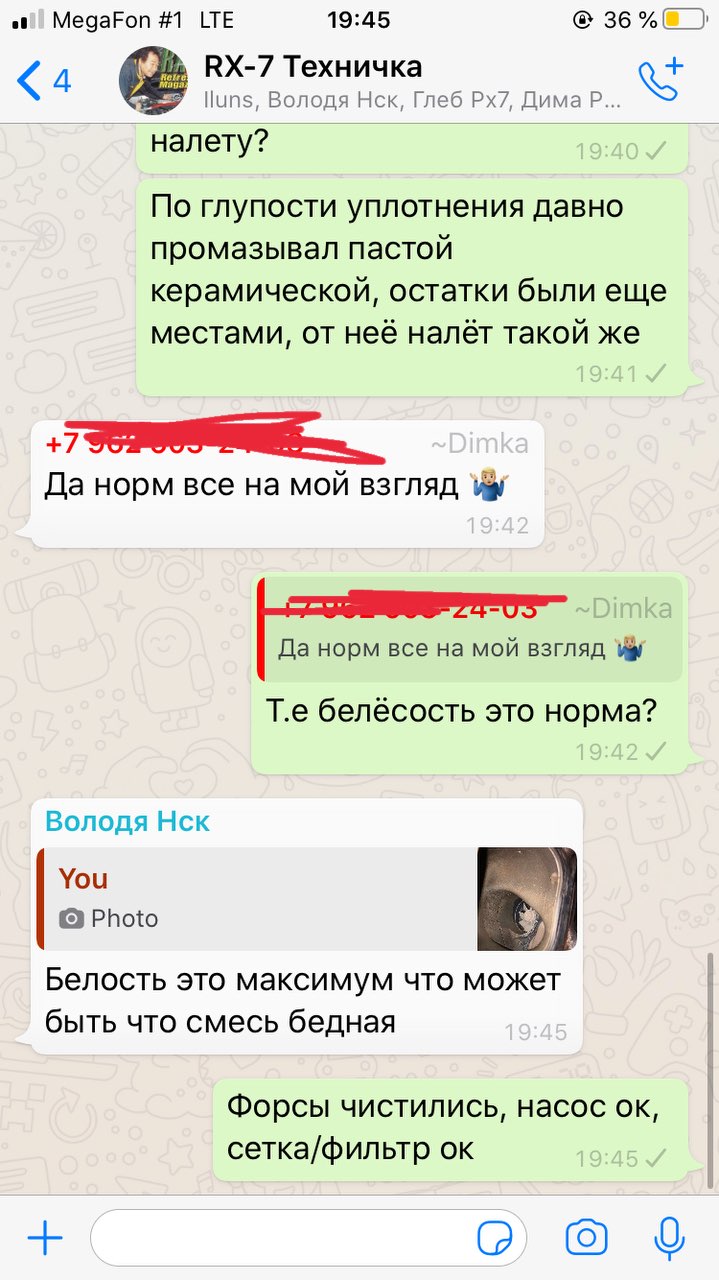Tap sender name Володя Нск

pyautogui.click(x=128, y=822)
